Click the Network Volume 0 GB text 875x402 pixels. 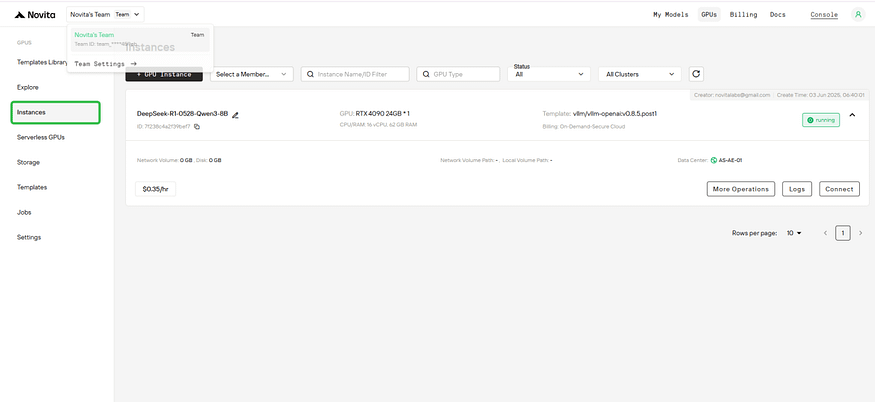pos(165,160)
